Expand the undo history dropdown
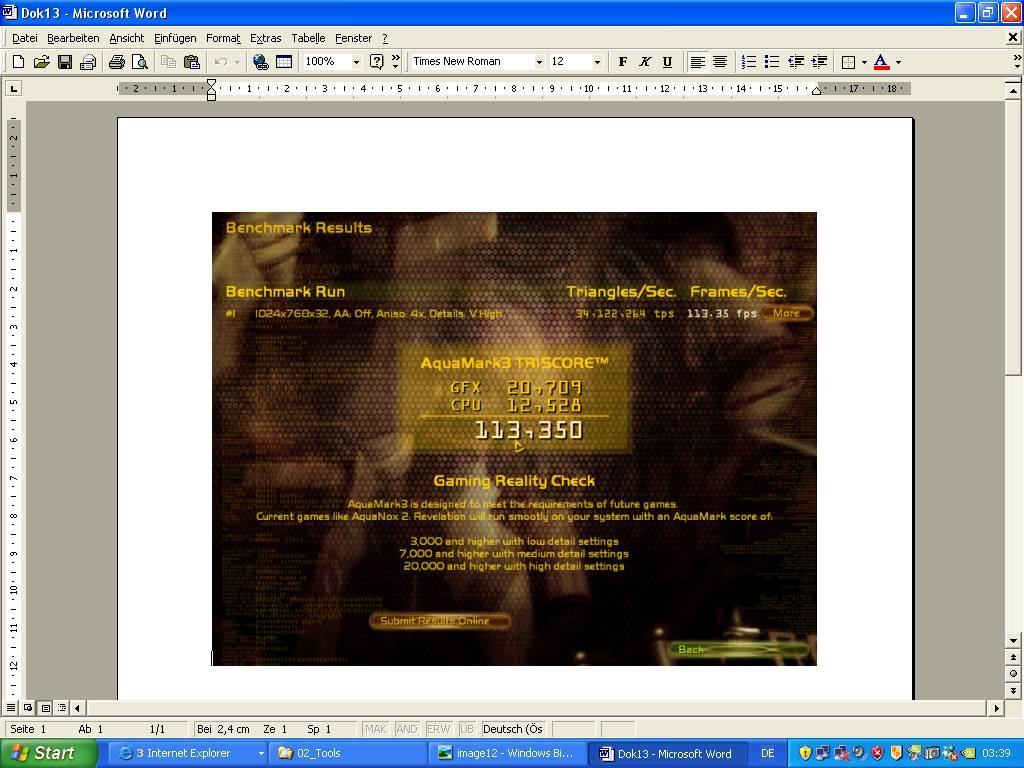 tap(237, 62)
